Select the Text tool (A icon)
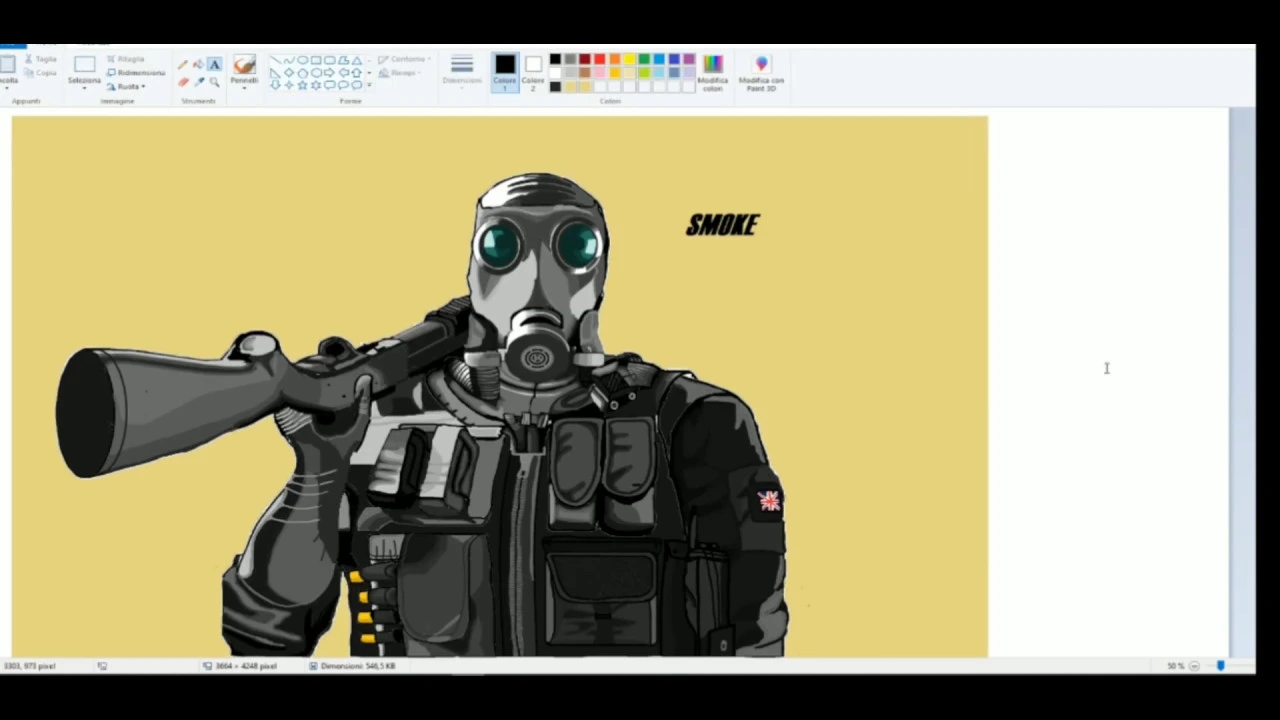 [x=214, y=65]
